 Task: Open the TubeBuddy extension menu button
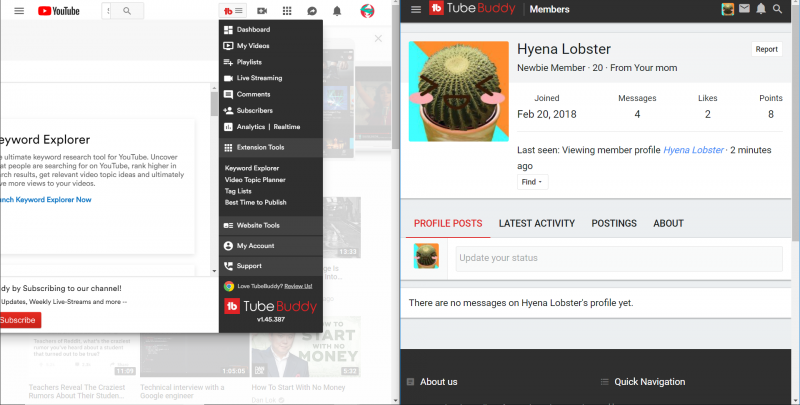click(x=233, y=11)
